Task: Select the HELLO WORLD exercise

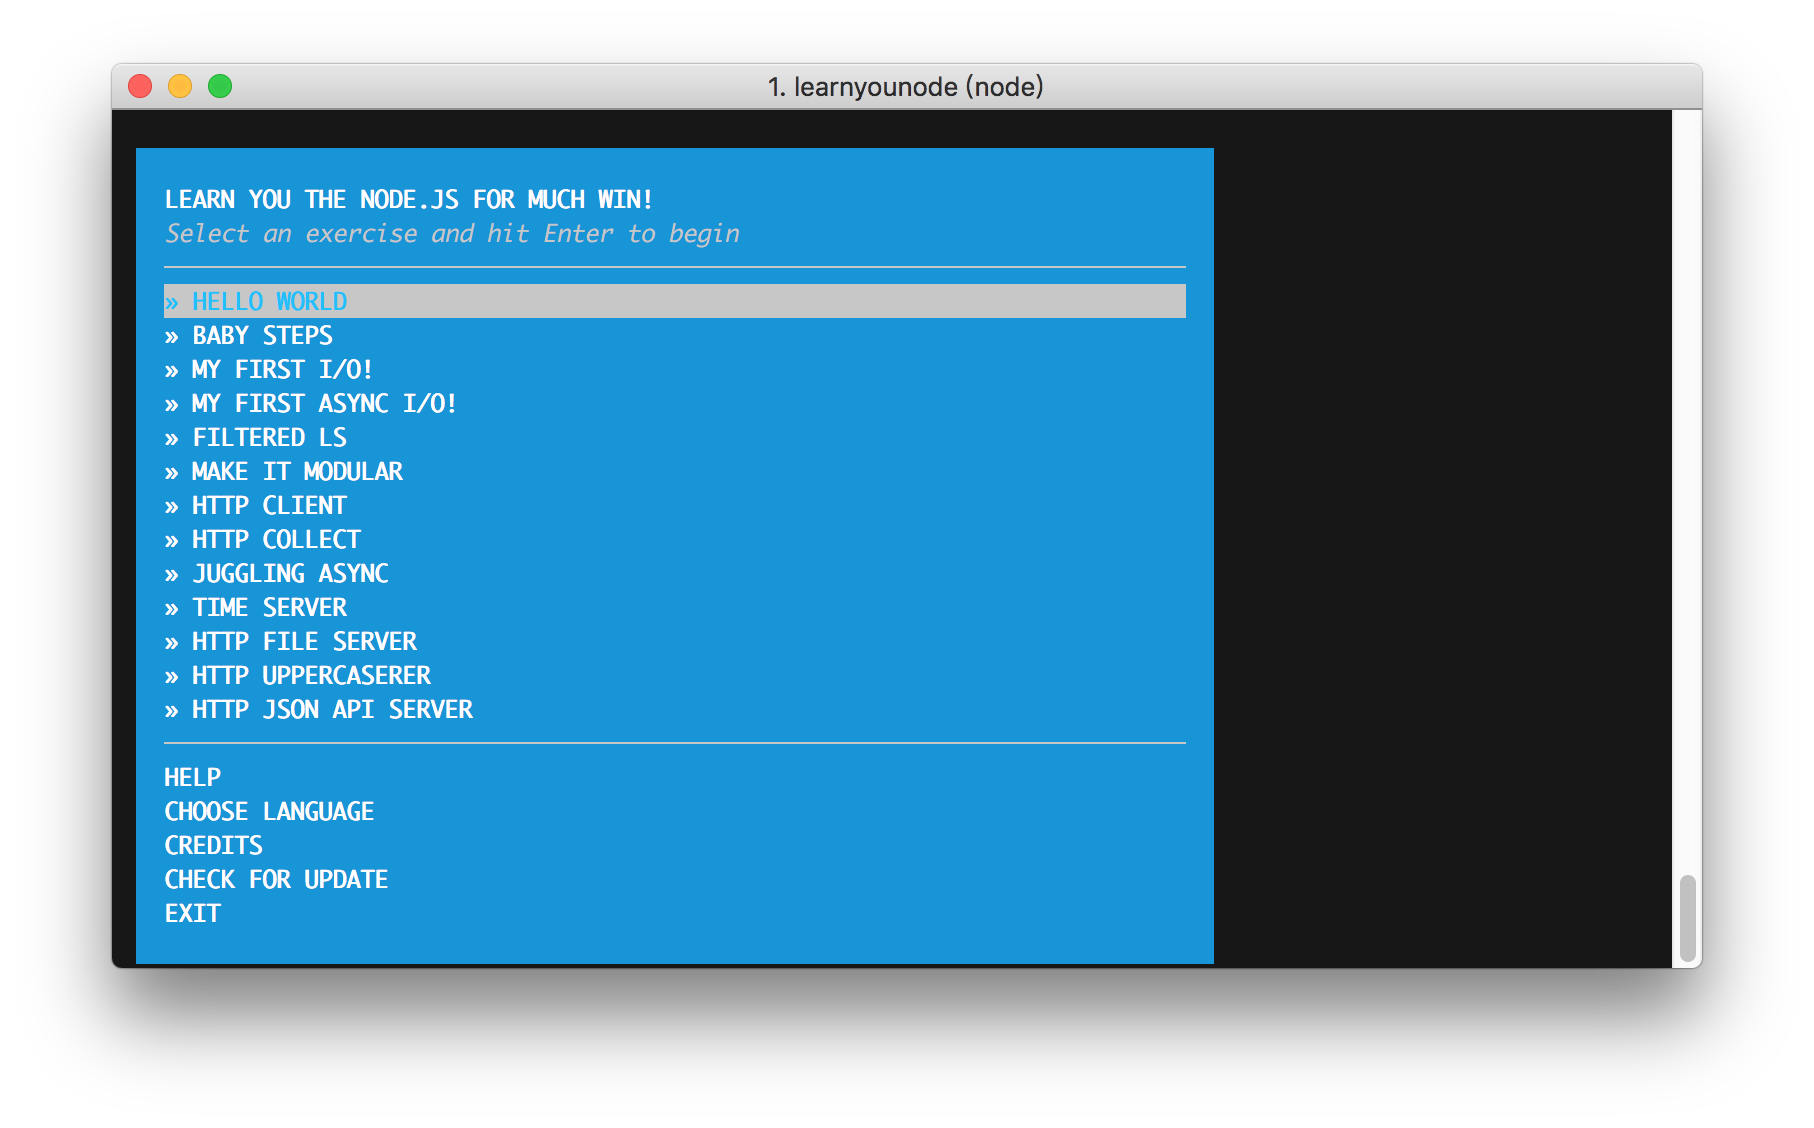Action: (x=268, y=301)
